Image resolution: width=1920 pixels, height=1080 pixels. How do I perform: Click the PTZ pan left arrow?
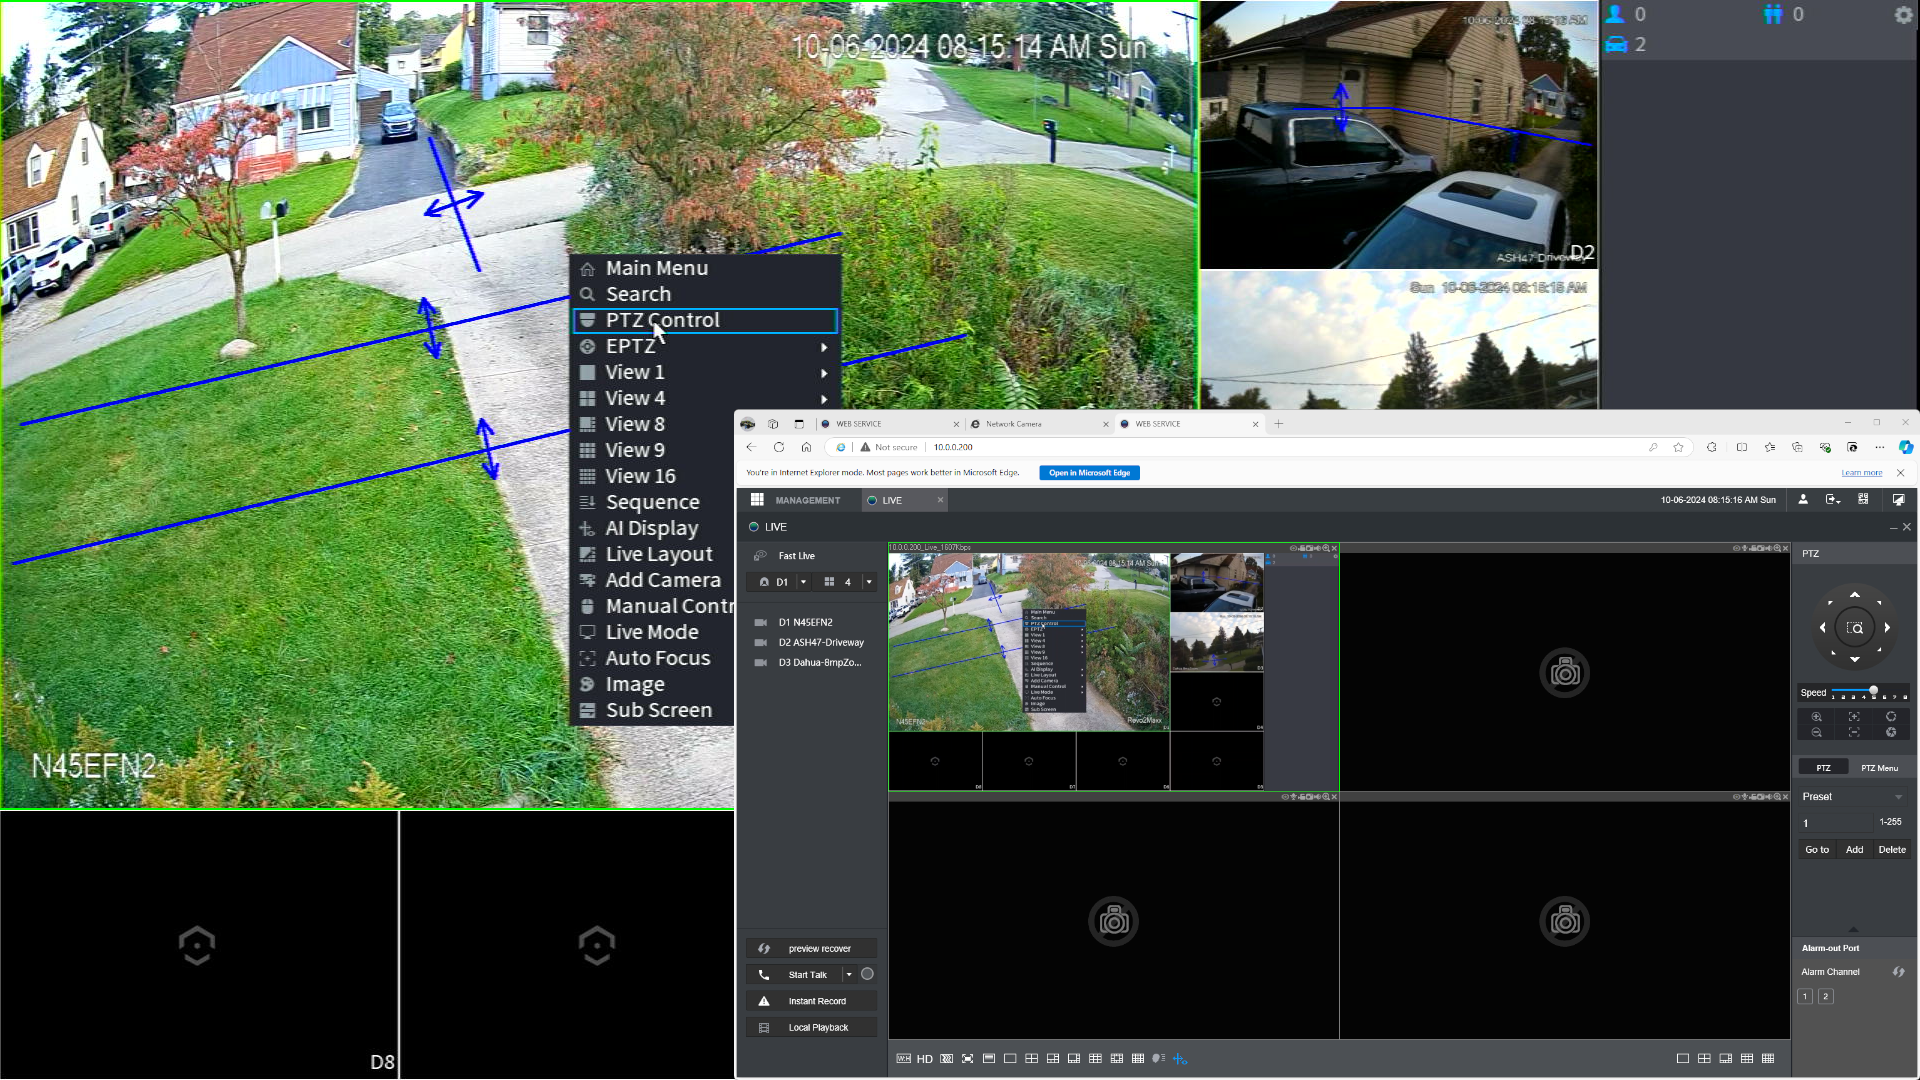pos(1823,628)
